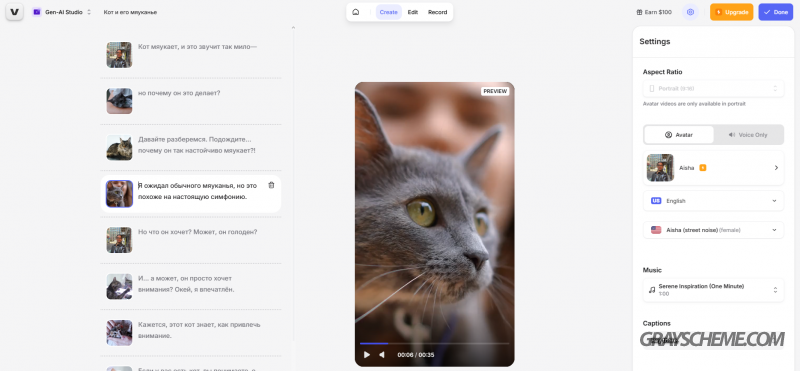Click the round settings gear icon
Image resolution: width=800 pixels, height=371 pixels.
pyautogui.click(x=690, y=12)
